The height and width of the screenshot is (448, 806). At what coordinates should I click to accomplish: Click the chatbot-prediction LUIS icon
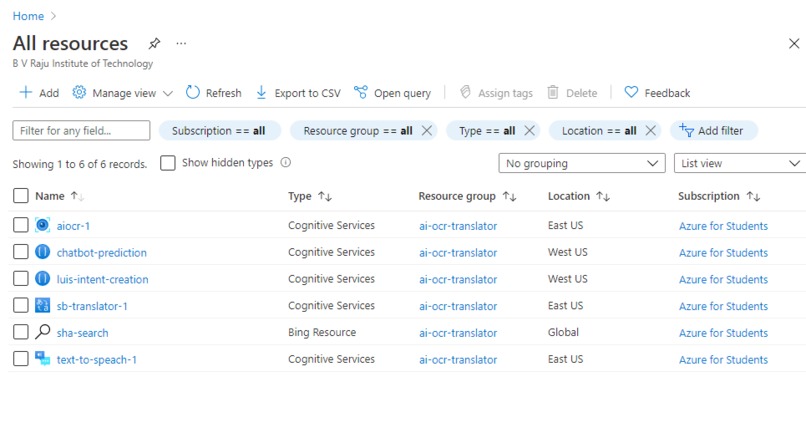click(43, 251)
